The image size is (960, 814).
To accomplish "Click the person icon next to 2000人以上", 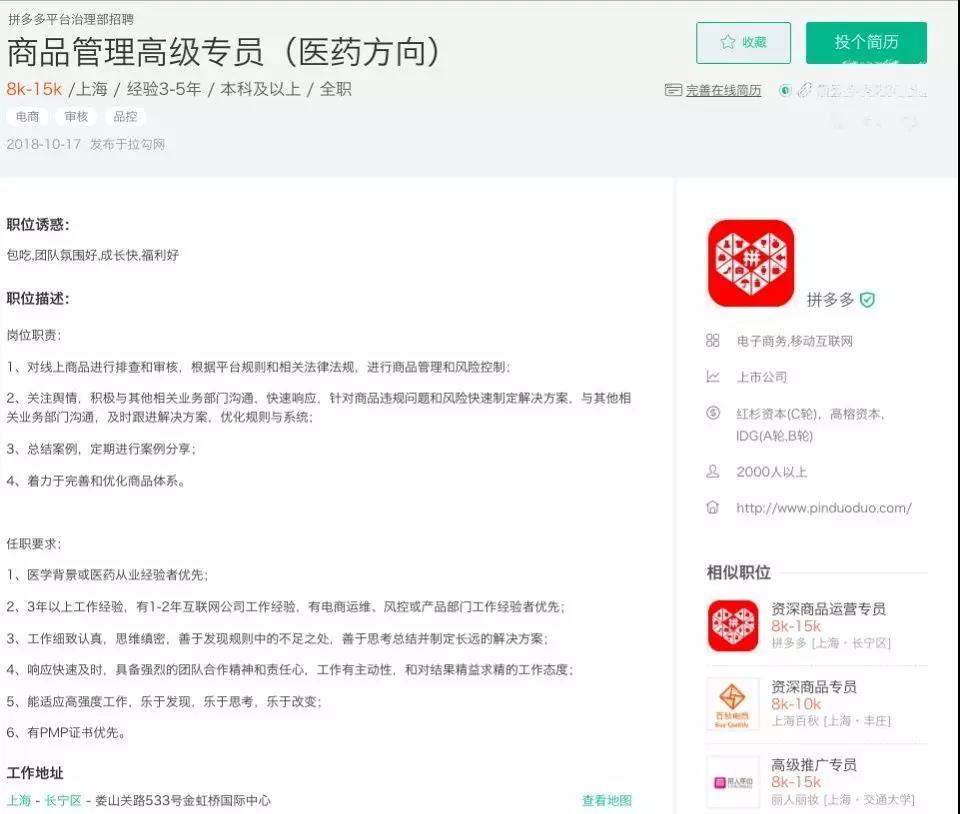I will (713, 471).
